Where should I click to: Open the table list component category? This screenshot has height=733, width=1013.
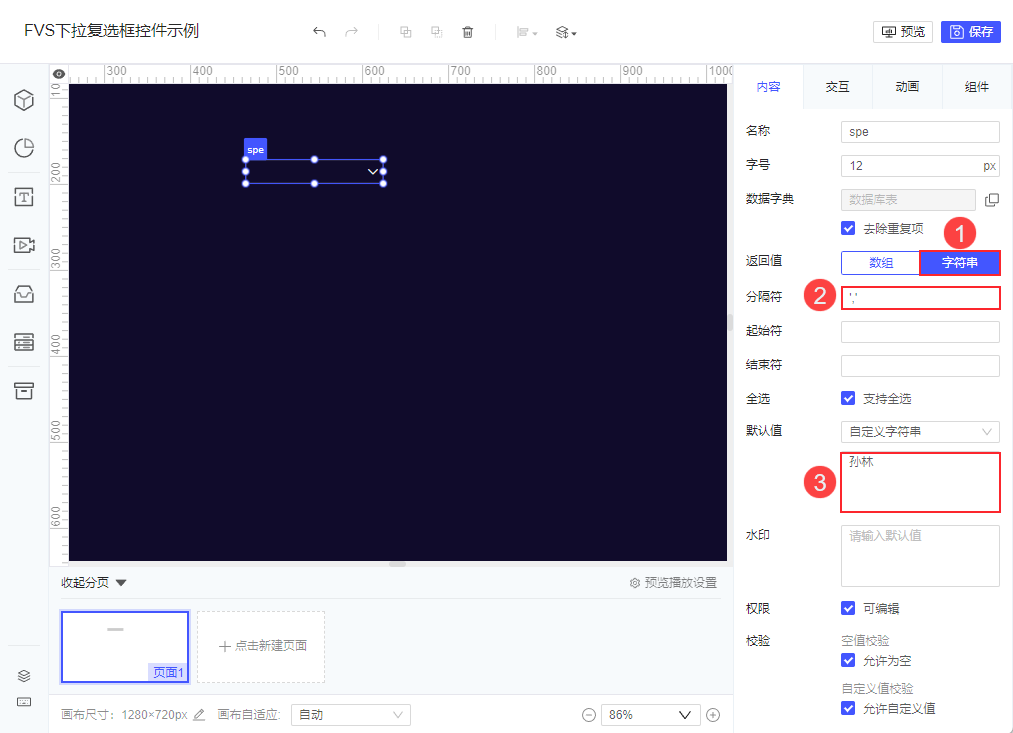pyautogui.click(x=24, y=342)
